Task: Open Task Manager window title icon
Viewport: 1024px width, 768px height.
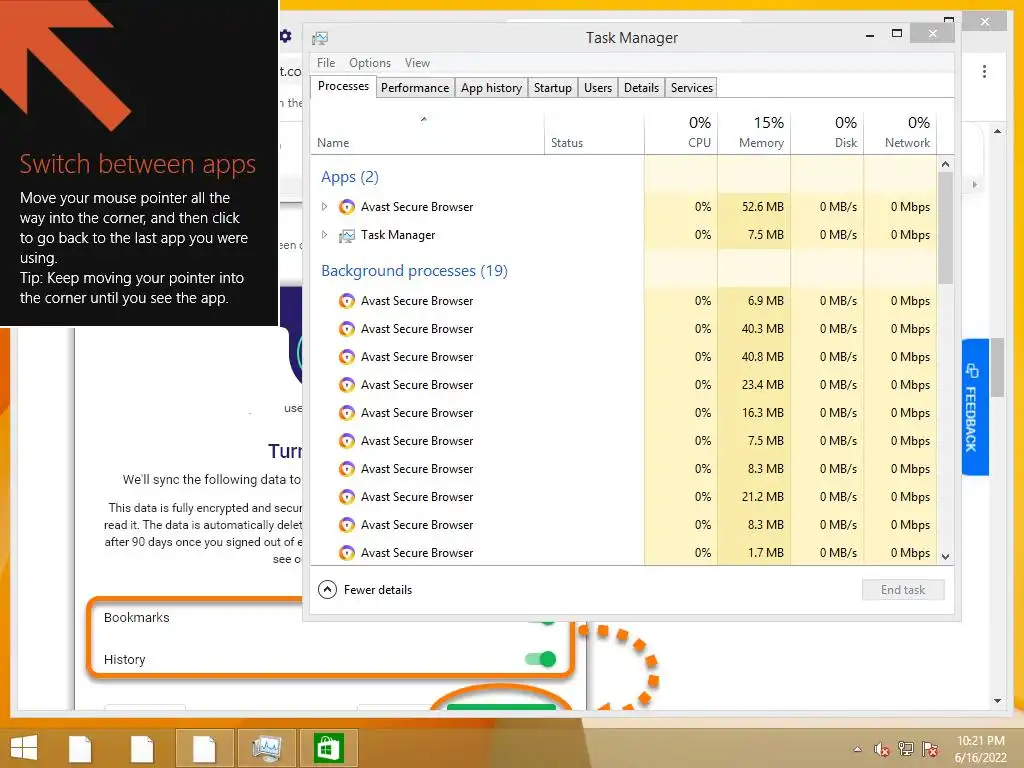Action: (x=320, y=38)
